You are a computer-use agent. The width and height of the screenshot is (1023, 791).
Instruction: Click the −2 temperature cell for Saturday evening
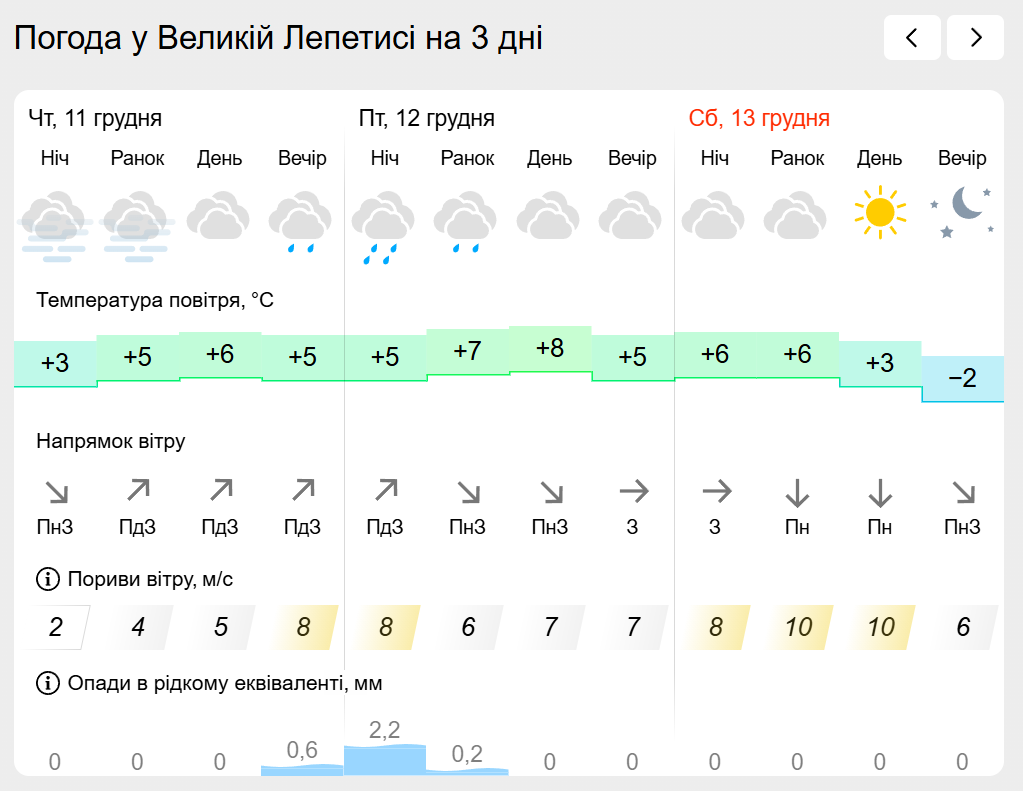(962, 379)
